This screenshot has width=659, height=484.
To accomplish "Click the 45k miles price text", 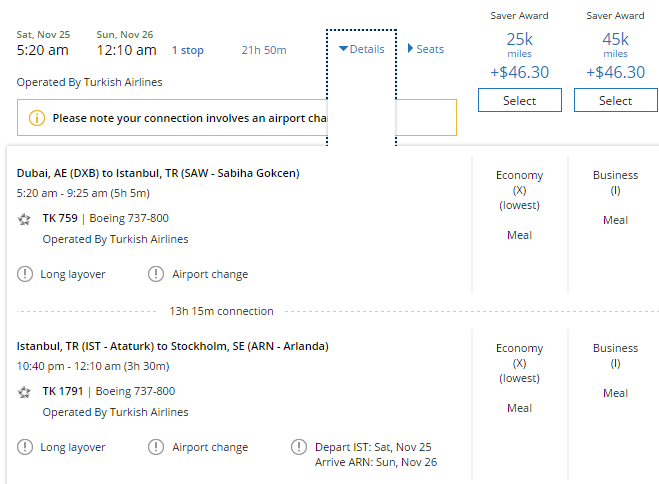I will tap(615, 40).
